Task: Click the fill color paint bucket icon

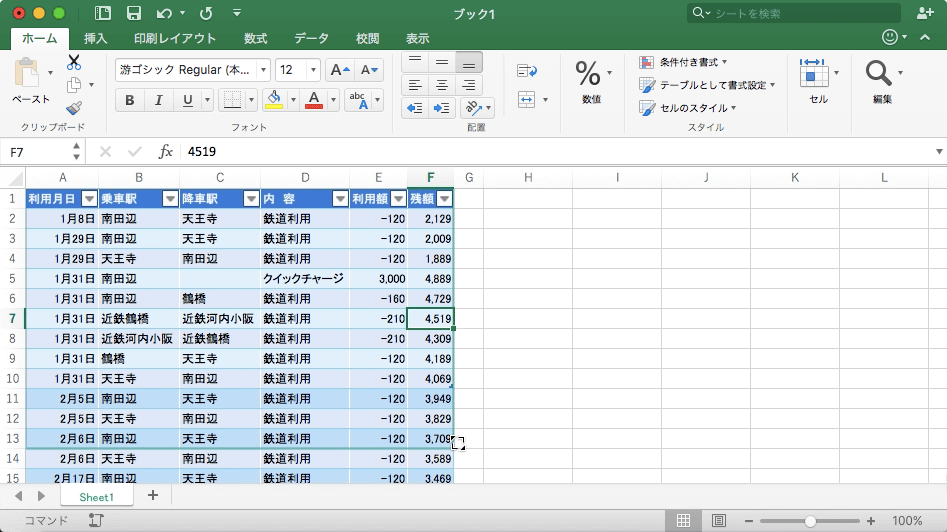Action: click(x=274, y=100)
